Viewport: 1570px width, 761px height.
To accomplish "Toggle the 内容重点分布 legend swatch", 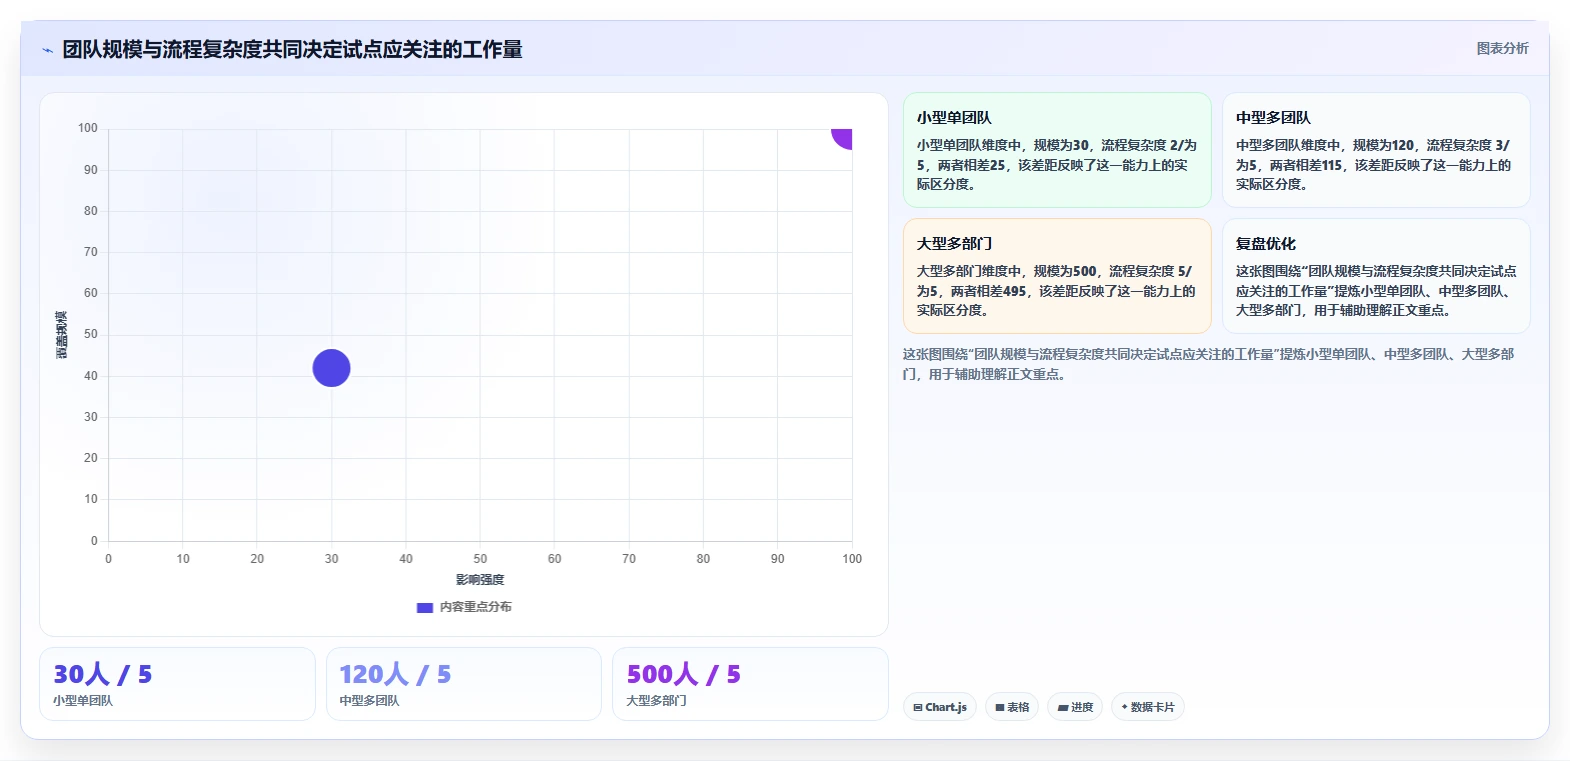I will [x=425, y=607].
